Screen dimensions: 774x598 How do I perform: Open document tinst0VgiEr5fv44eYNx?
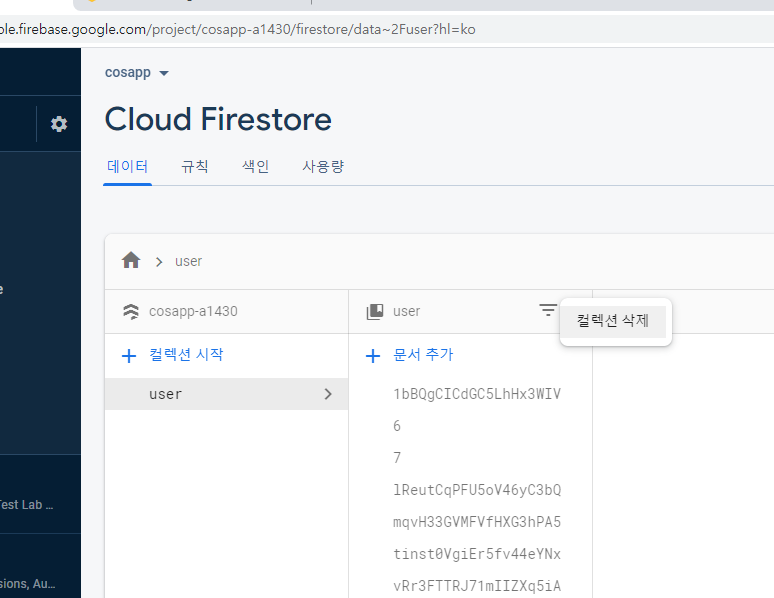(x=477, y=554)
